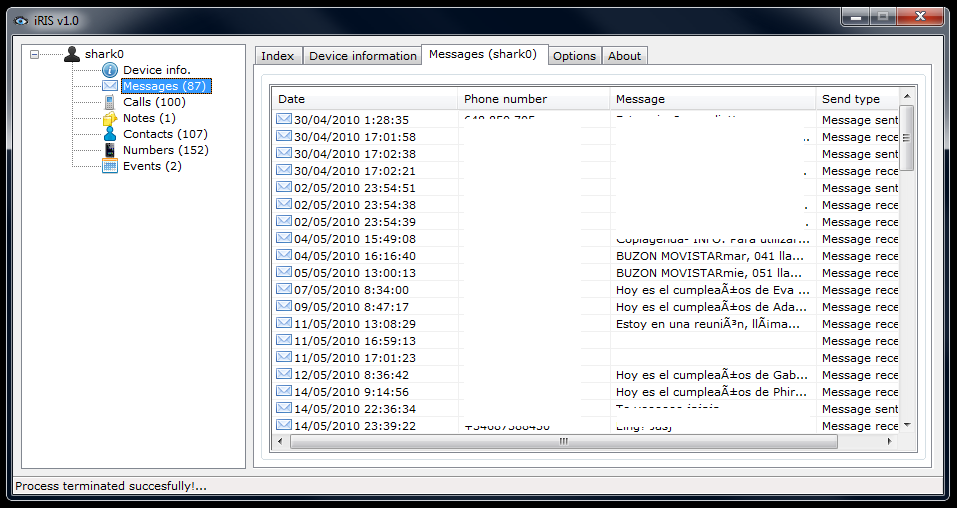This screenshot has width=957, height=508.
Task: Click horizontal scrollbar left arrow
Action: [280, 441]
